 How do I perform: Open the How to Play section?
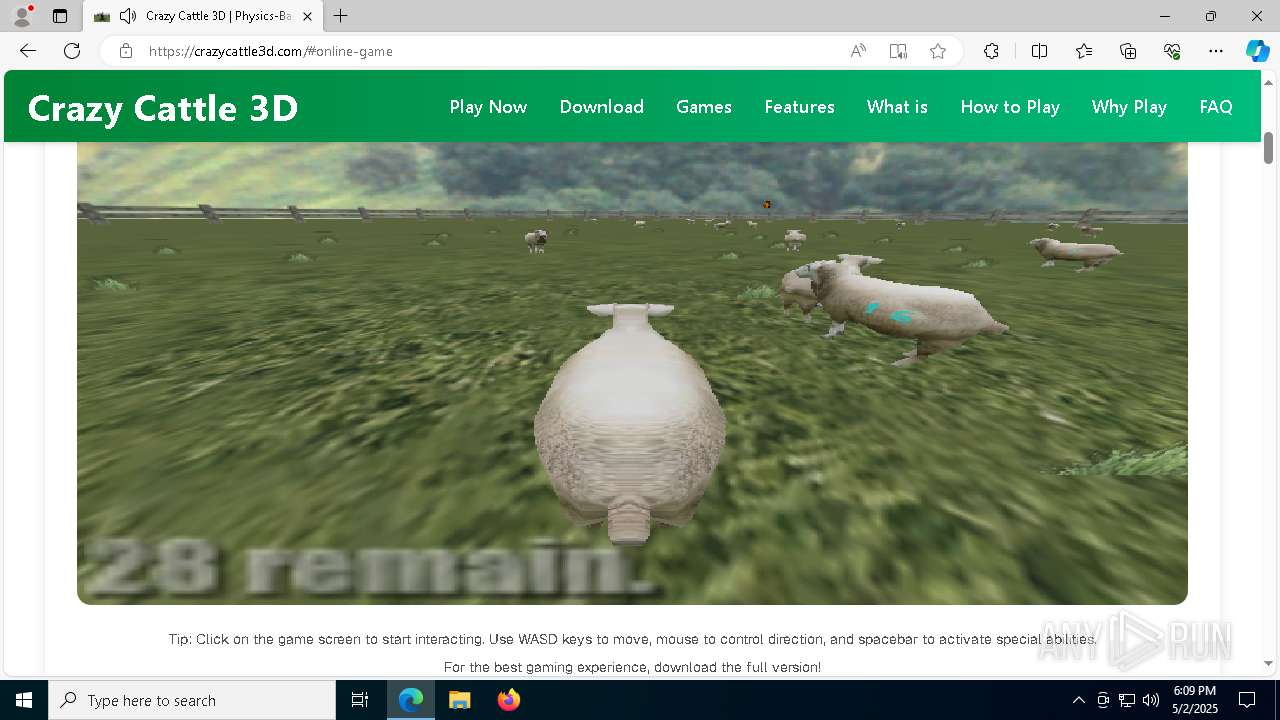(1010, 107)
